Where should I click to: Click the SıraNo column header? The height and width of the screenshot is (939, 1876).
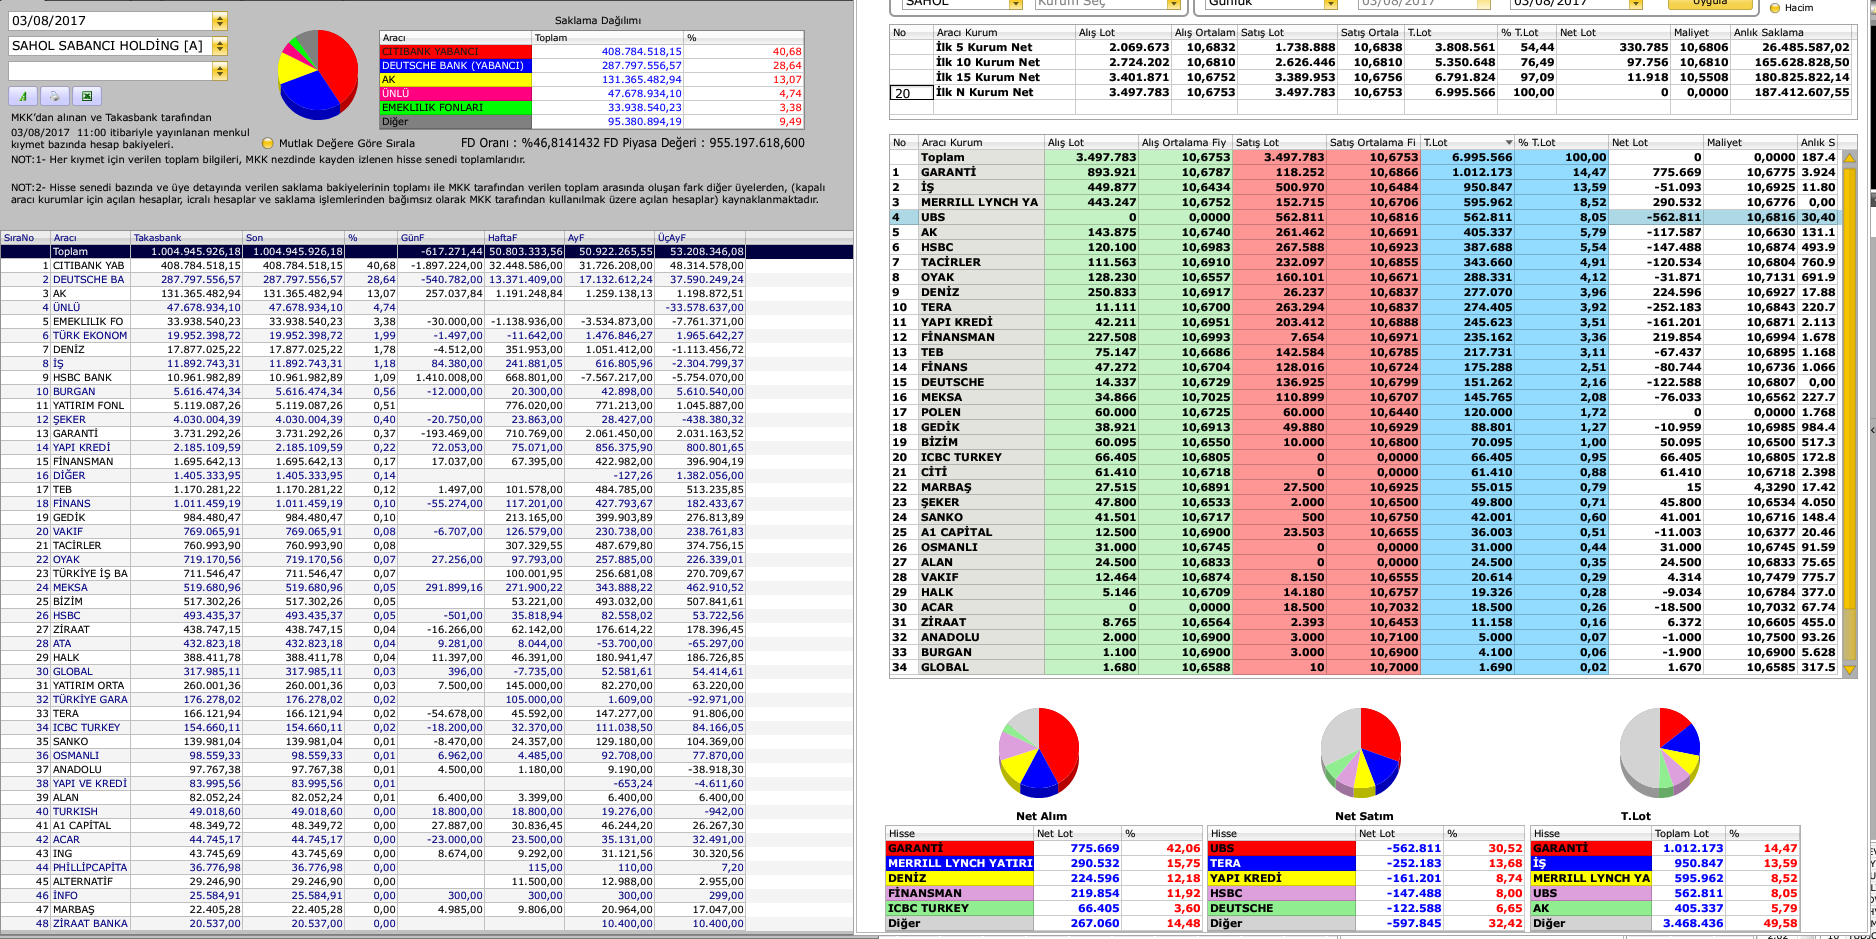[x=25, y=238]
